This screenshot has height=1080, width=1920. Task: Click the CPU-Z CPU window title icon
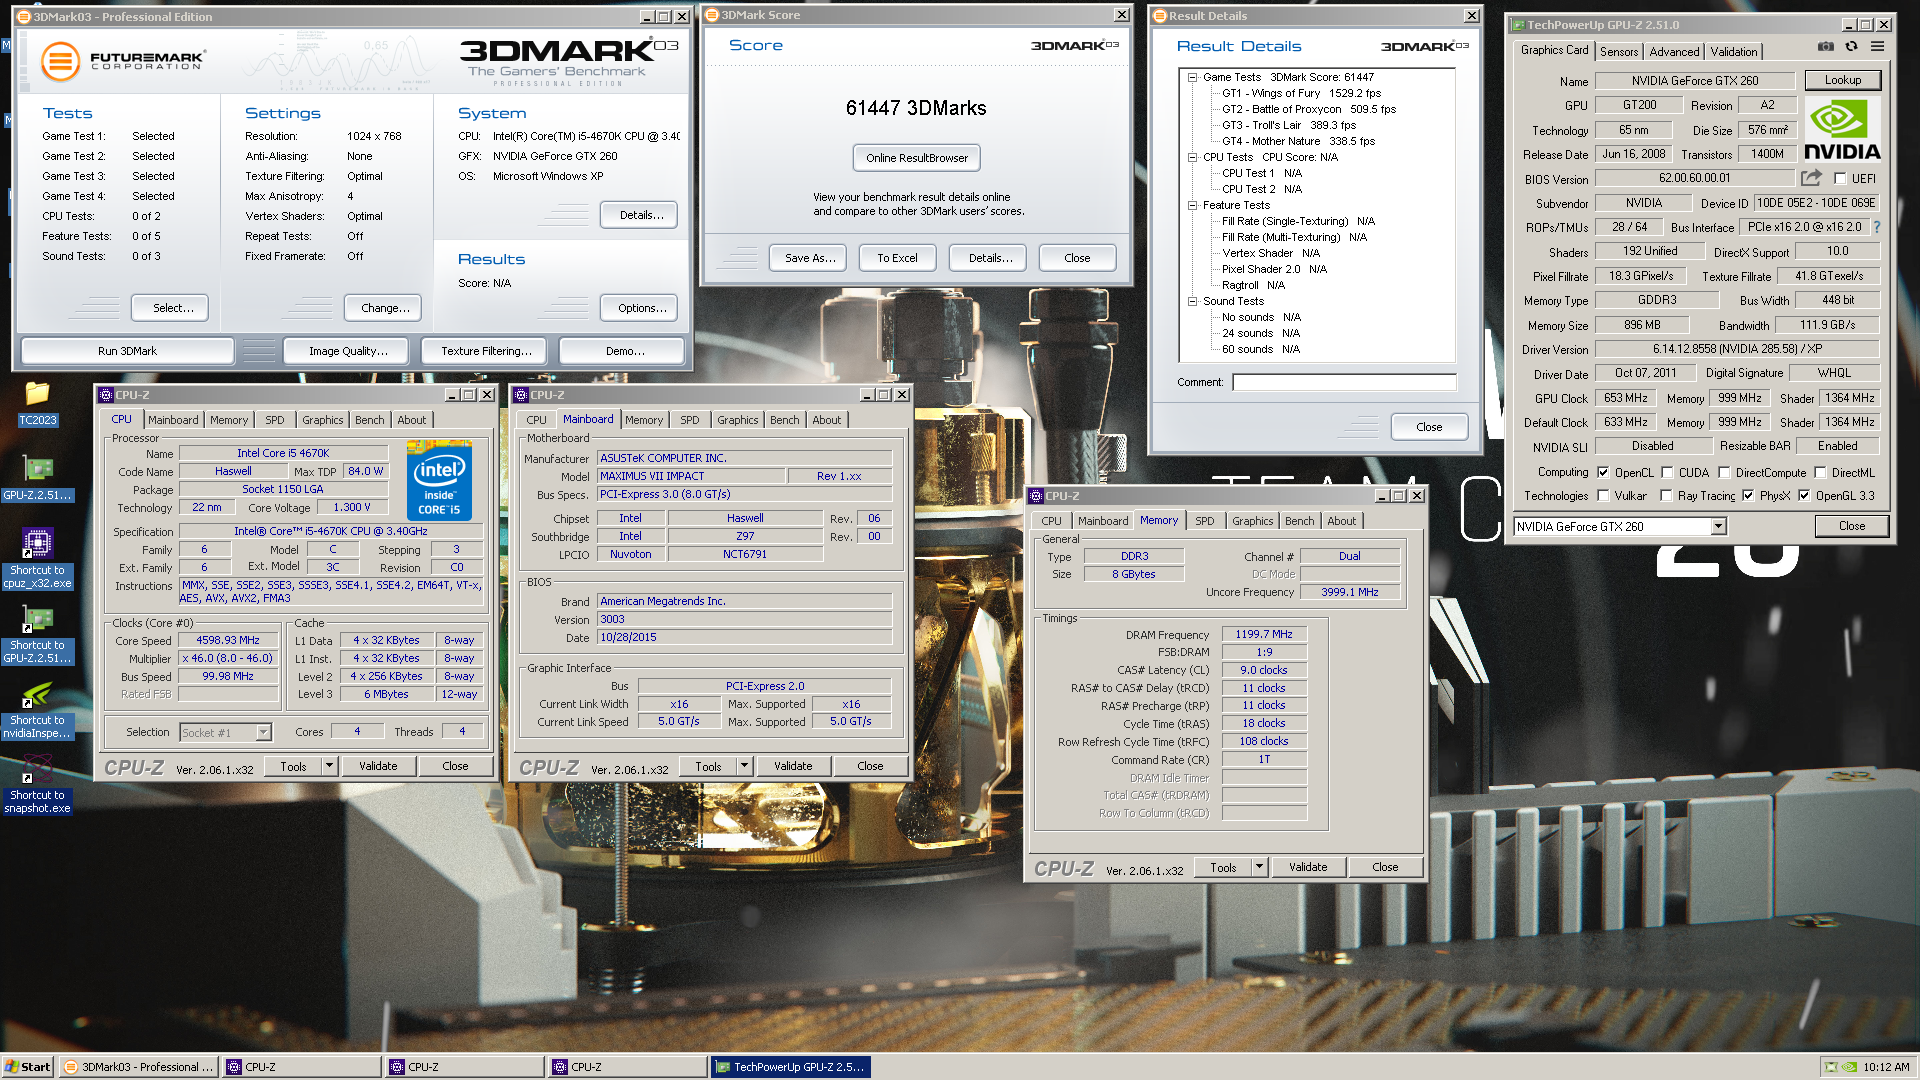[106, 395]
